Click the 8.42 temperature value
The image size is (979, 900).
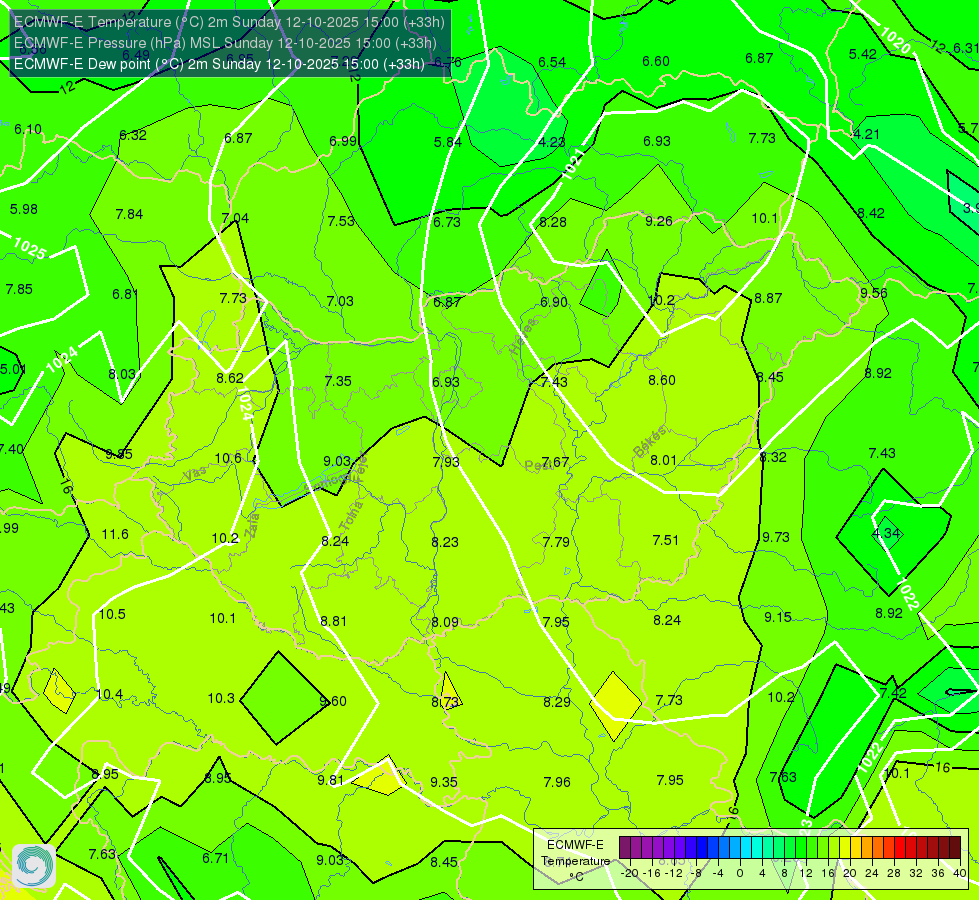tap(870, 213)
